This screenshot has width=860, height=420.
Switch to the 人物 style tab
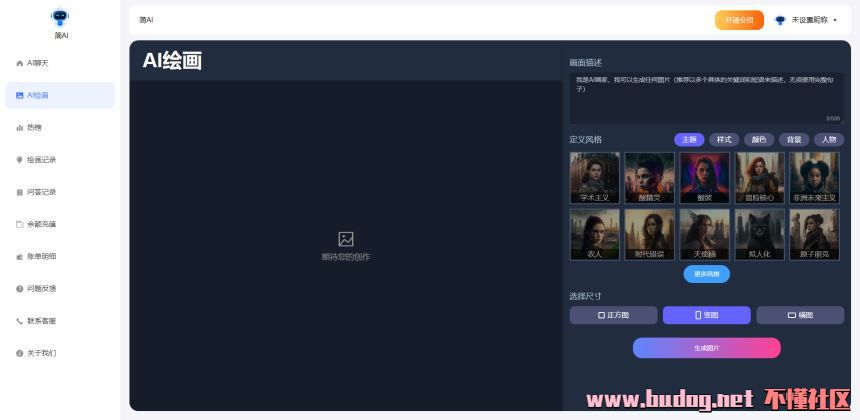[829, 140]
